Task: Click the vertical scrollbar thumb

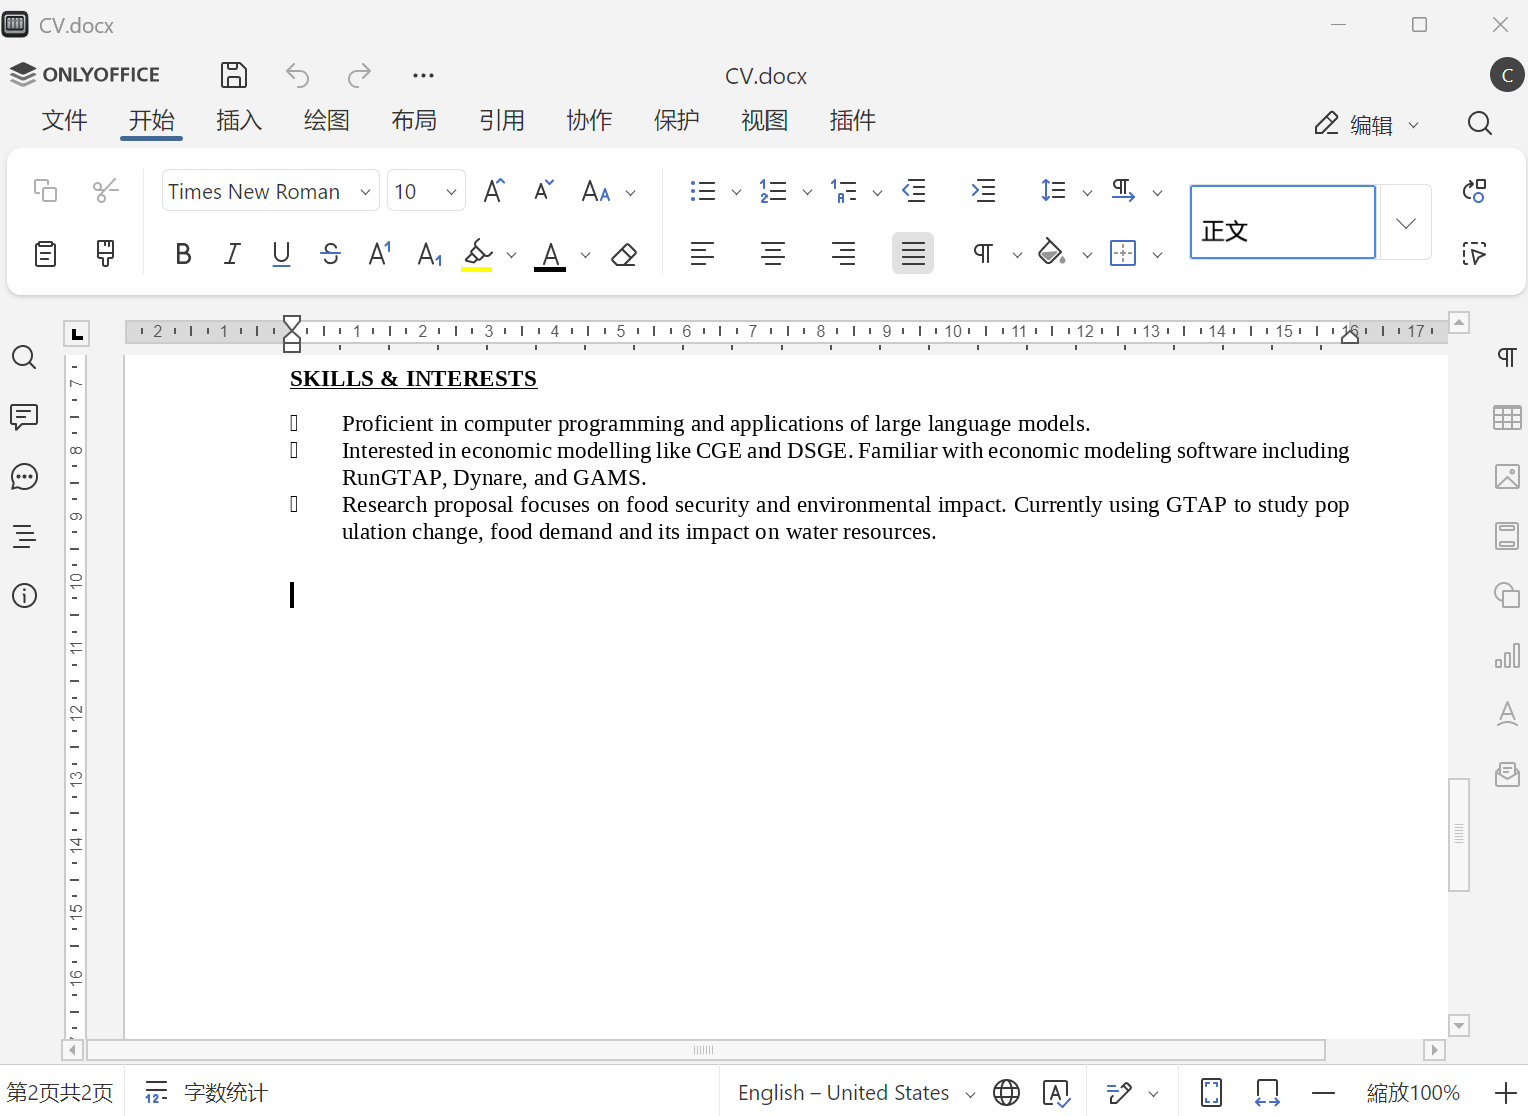Action: point(1459,833)
